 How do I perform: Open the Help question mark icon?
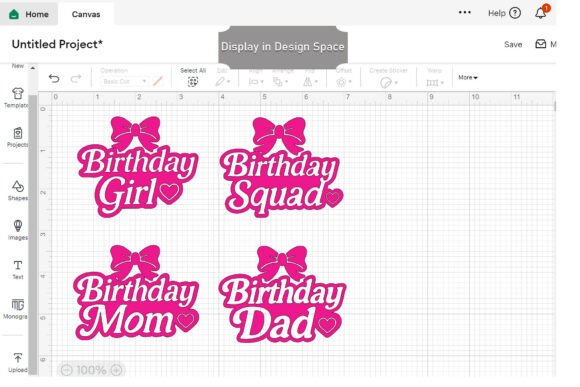click(x=515, y=13)
